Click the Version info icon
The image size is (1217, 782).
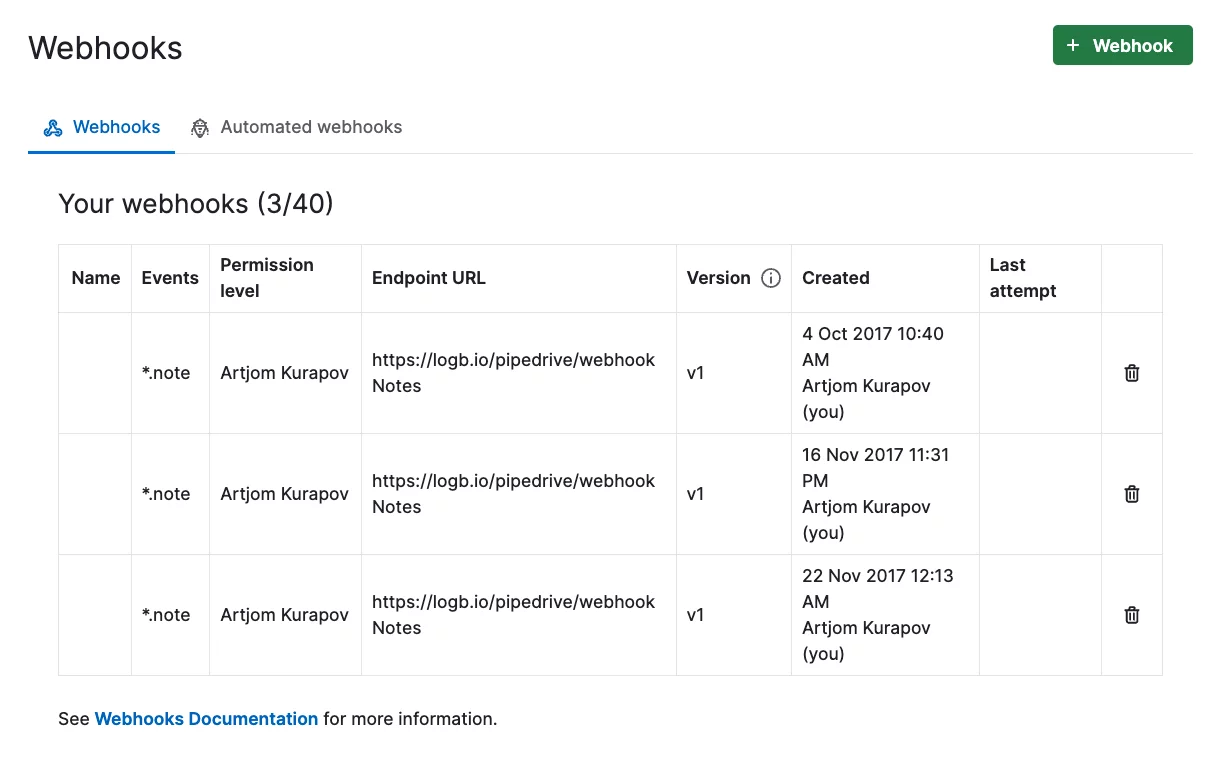pyautogui.click(x=771, y=278)
